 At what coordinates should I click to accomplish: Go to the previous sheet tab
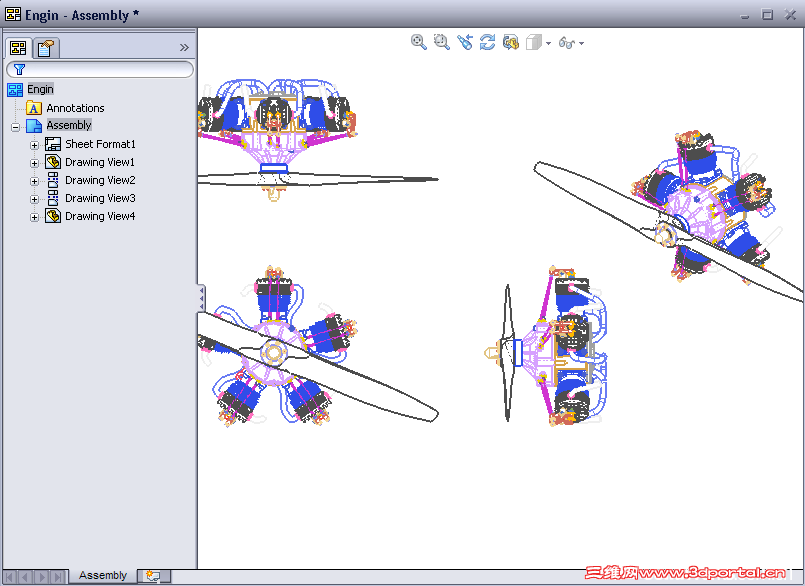click(x=26, y=577)
